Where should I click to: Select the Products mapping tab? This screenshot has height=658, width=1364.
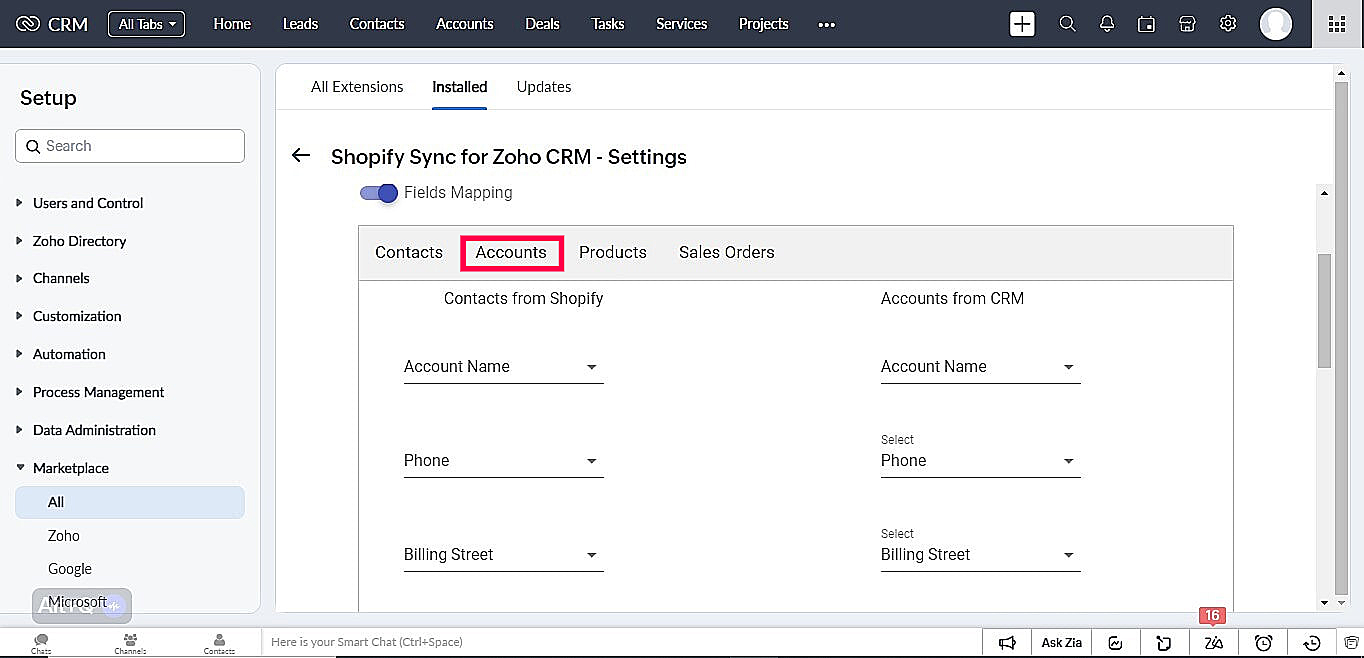(613, 252)
